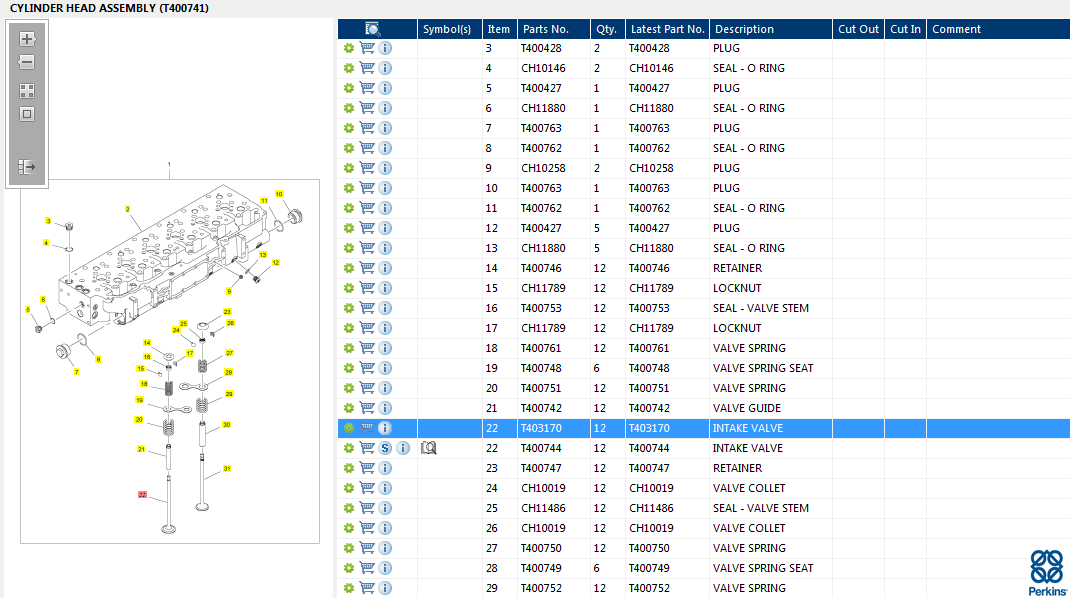The height and width of the screenshot is (598, 1070).
Task: Click the book symbol on T400744 row
Action: click(x=429, y=448)
